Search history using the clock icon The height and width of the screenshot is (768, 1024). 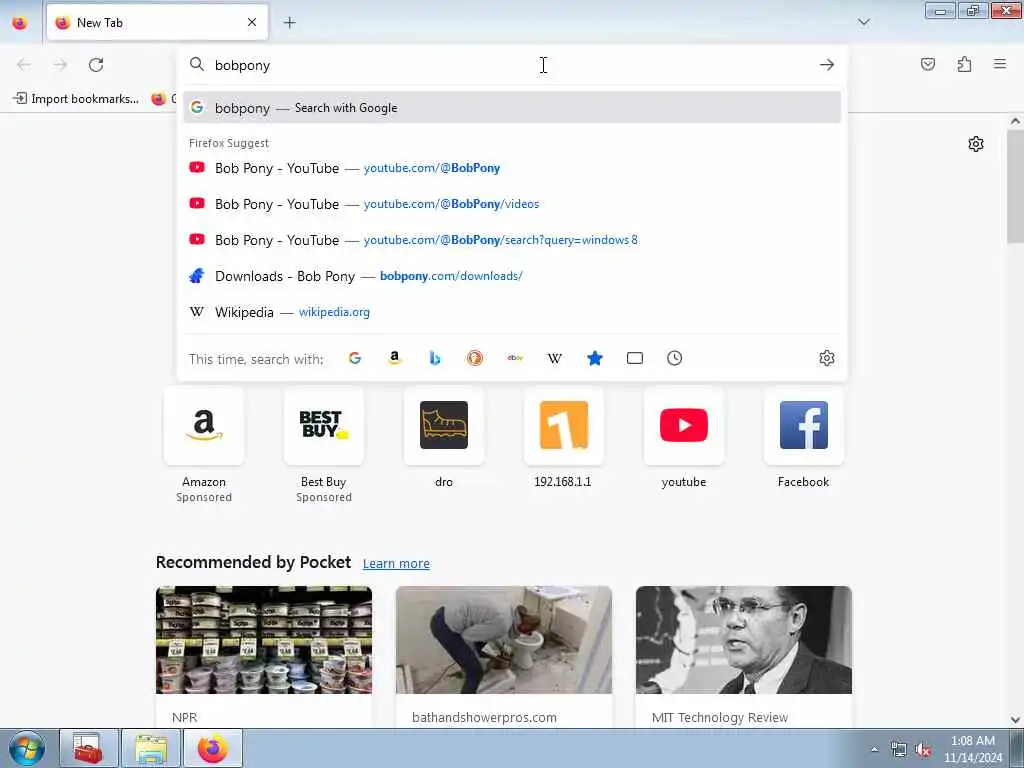pyautogui.click(x=675, y=358)
